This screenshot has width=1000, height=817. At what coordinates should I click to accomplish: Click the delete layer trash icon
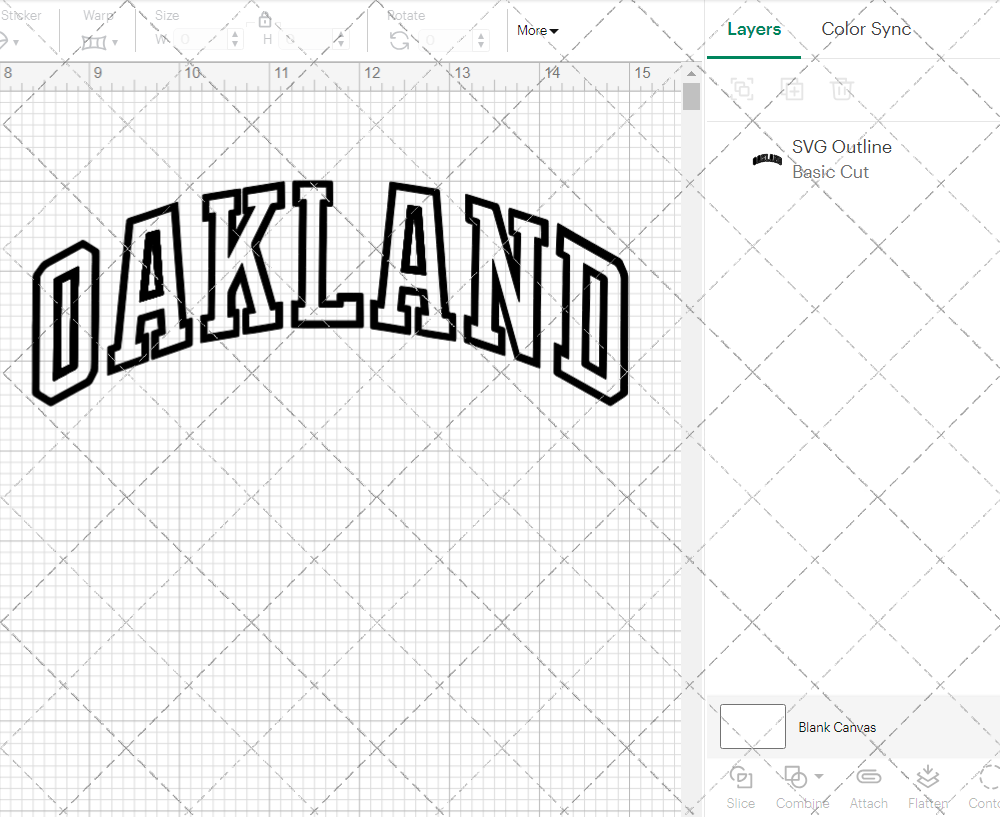click(x=842, y=89)
